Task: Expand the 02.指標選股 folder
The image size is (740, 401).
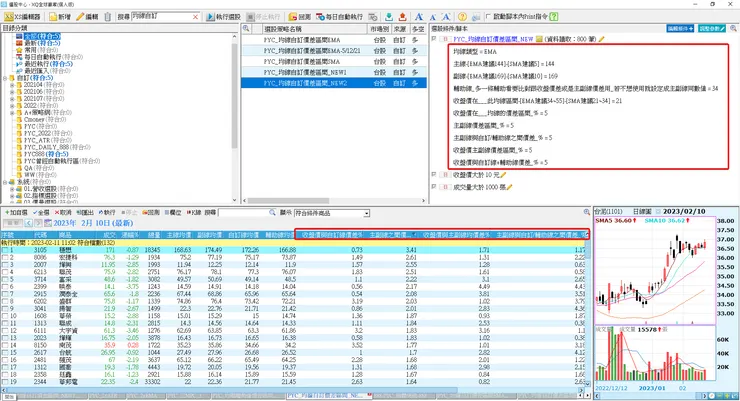Action: coord(12,195)
